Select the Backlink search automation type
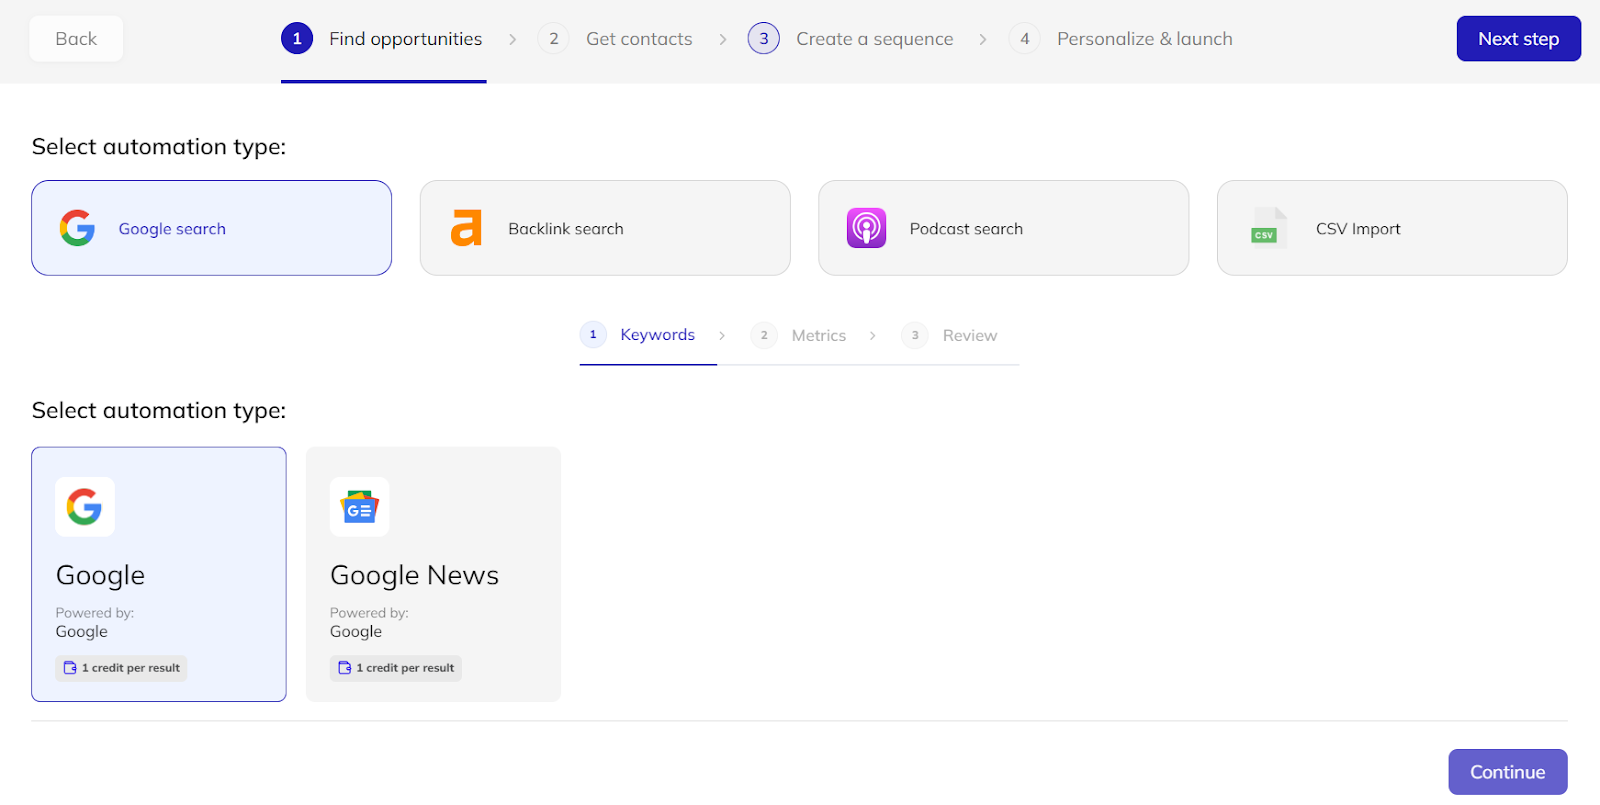This screenshot has height=805, width=1600. point(605,228)
